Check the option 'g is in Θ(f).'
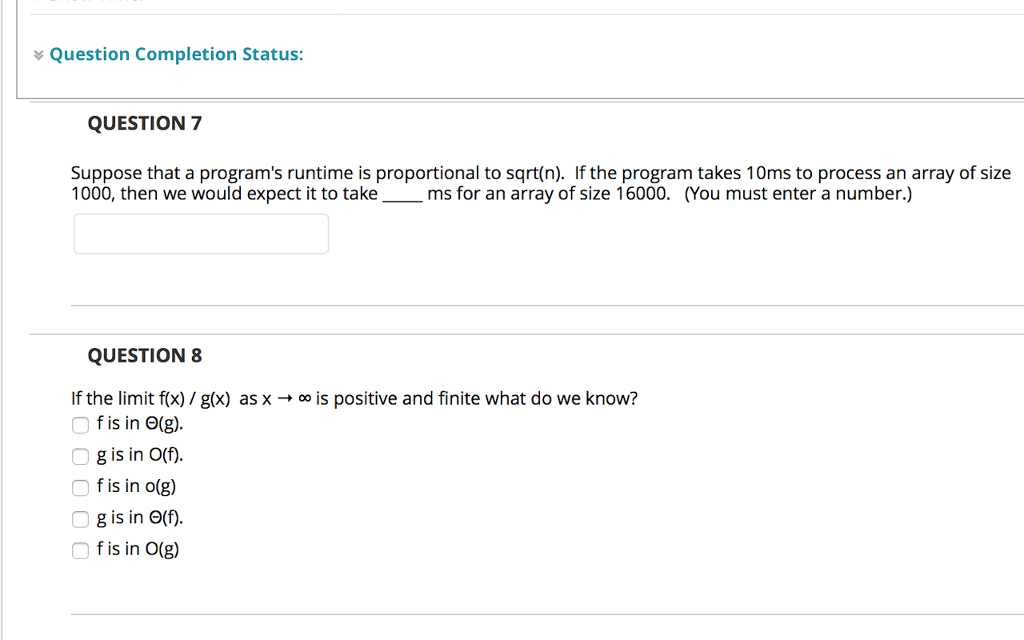This screenshot has height=640, width=1024. (80, 518)
